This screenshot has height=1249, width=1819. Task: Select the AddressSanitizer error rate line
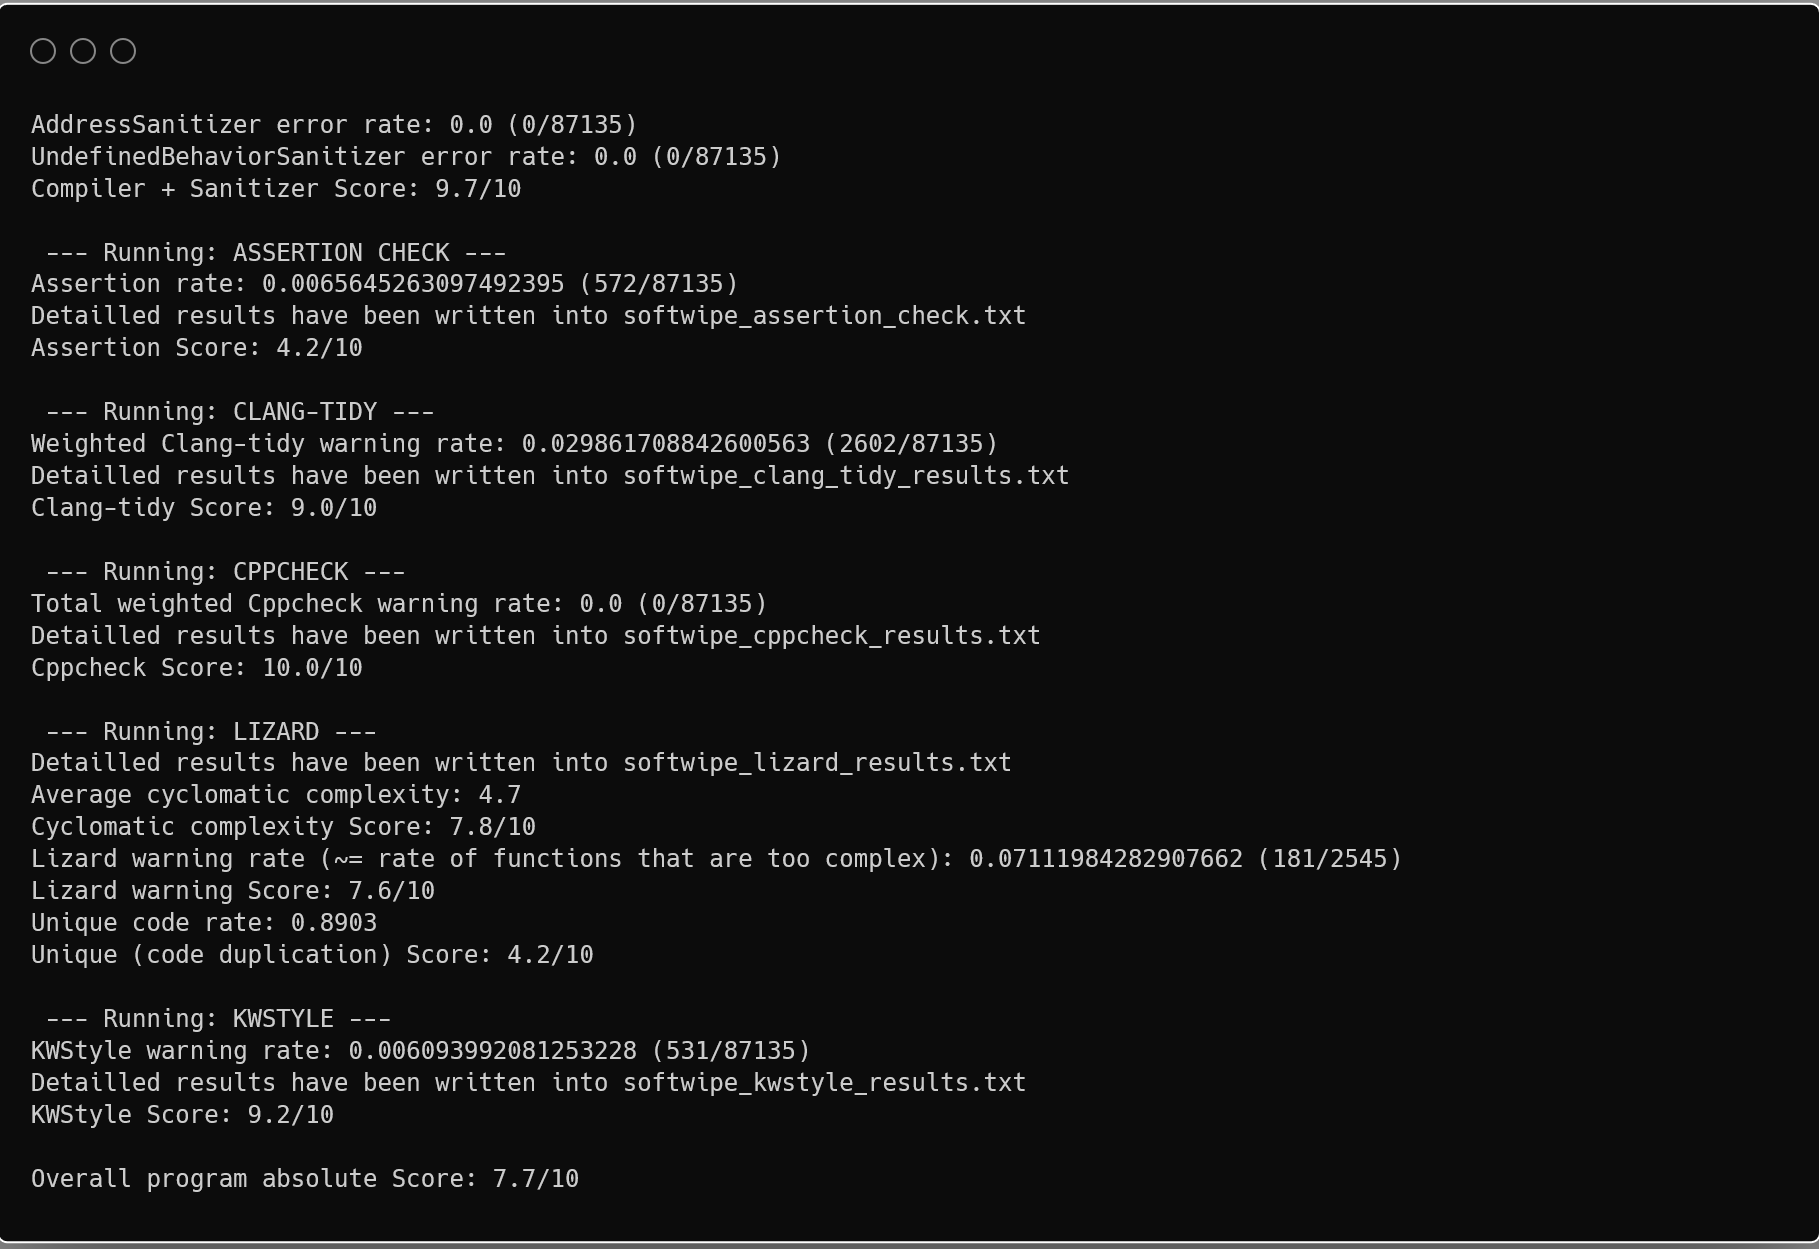point(335,124)
